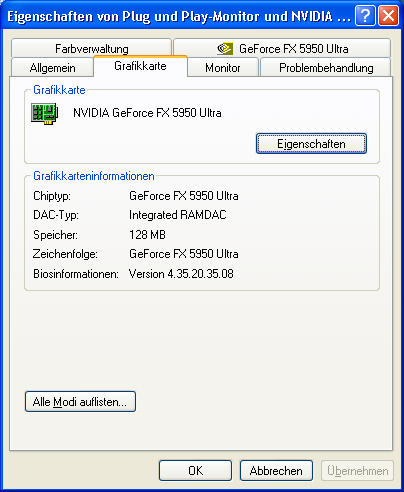Click the NVIDIA logo on the GeForce tab

pyautogui.click(x=225, y=49)
